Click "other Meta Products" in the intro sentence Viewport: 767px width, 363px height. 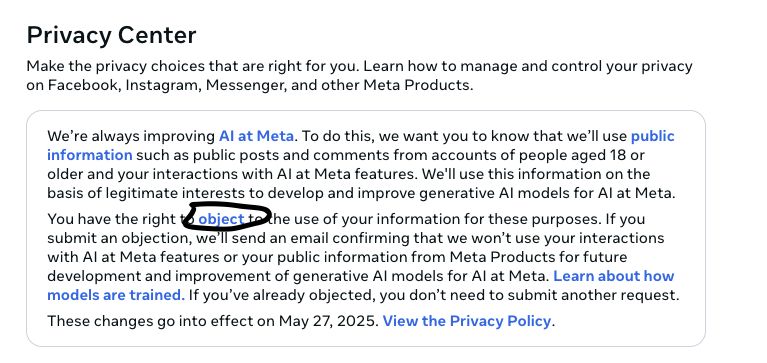[397, 86]
